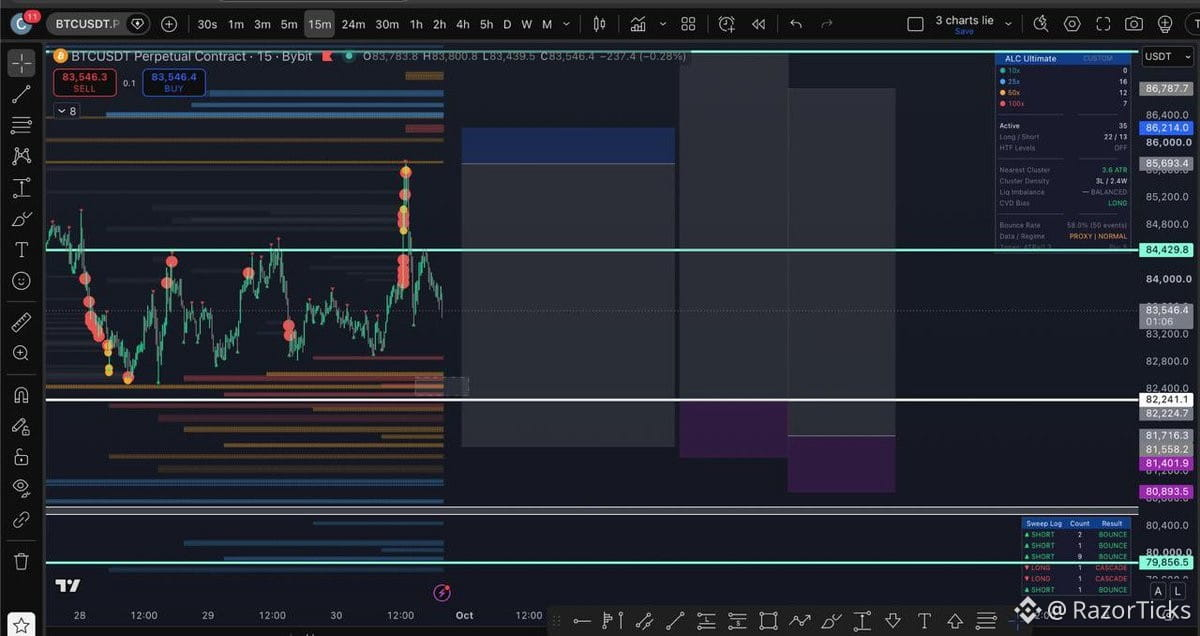Click the 84,429.8 price level label
This screenshot has width=1200, height=636.
(1165, 250)
